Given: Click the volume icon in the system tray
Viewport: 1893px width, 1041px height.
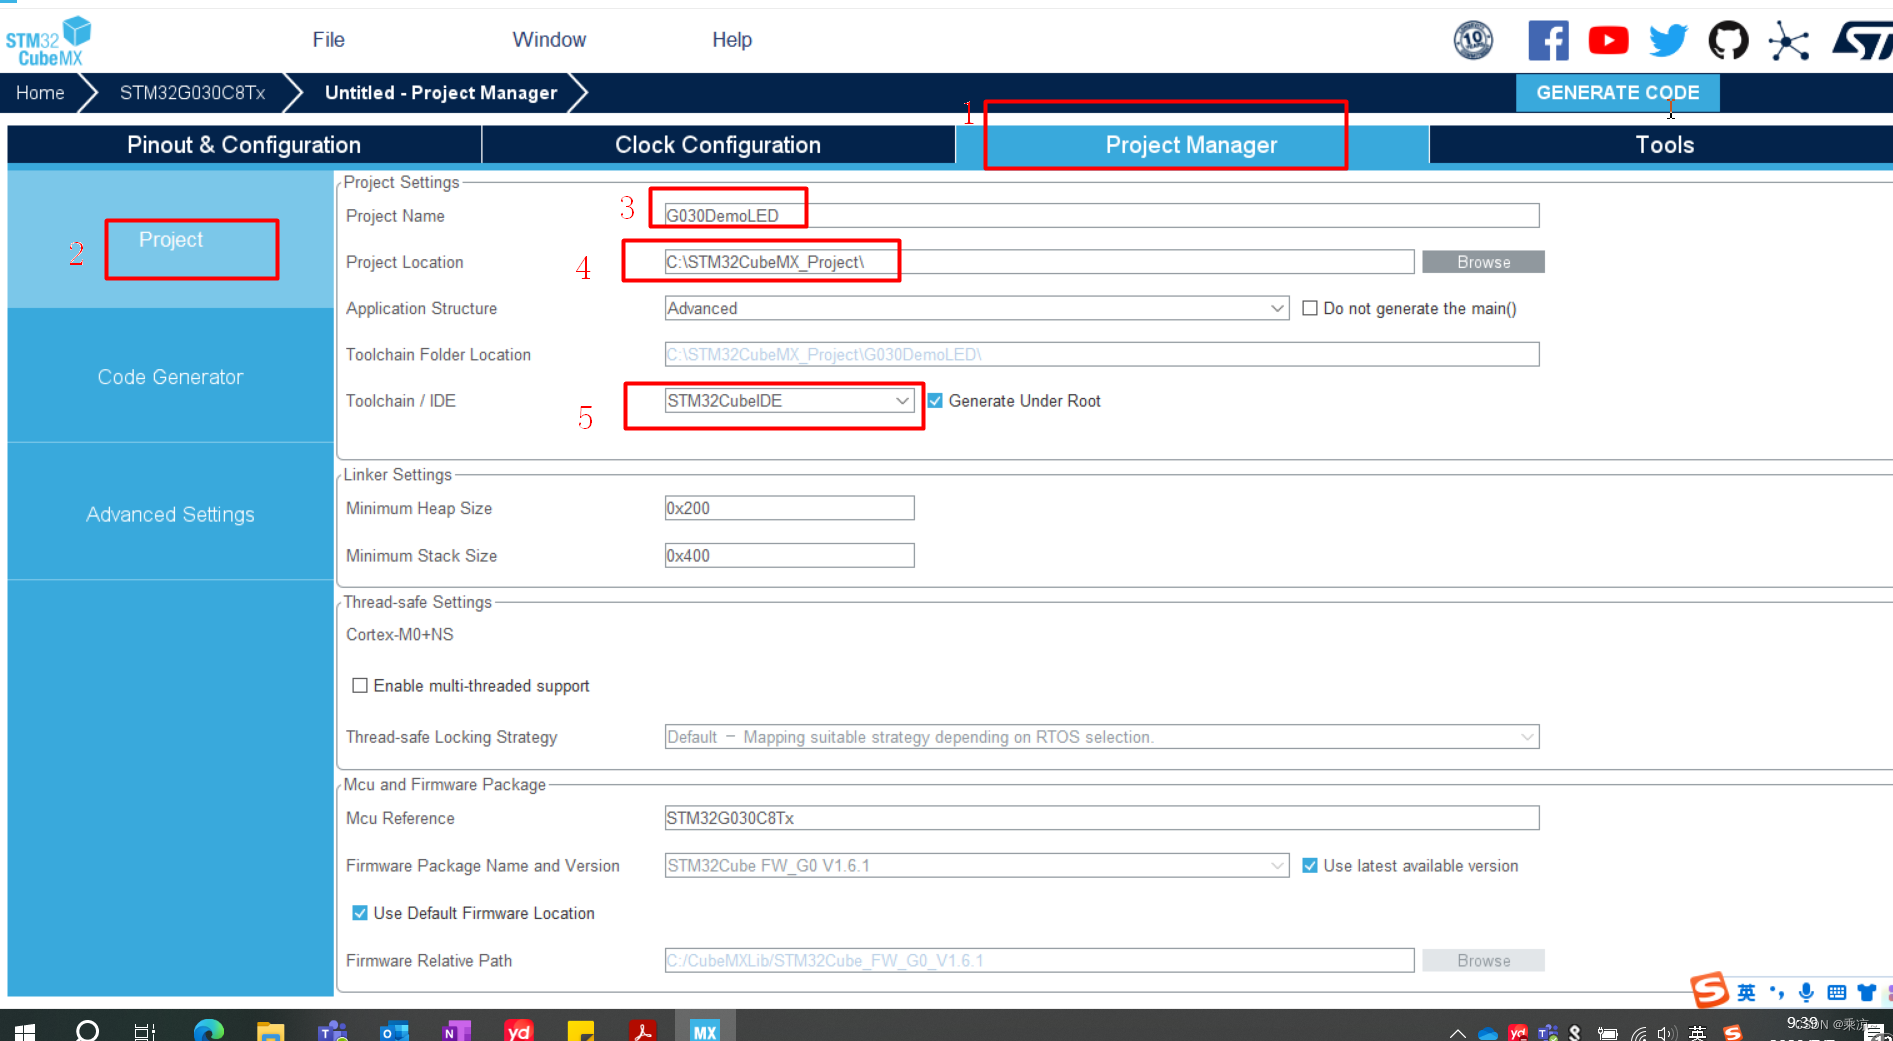Looking at the screenshot, I should click(x=1666, y=1034).
